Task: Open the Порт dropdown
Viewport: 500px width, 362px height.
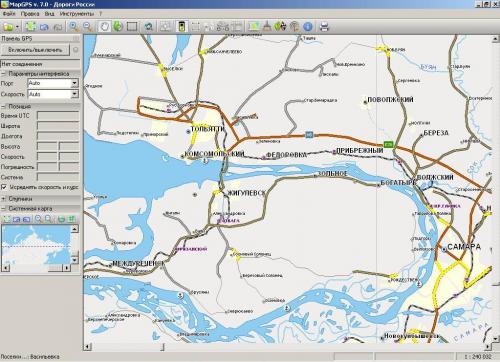Action: [75, 83]
